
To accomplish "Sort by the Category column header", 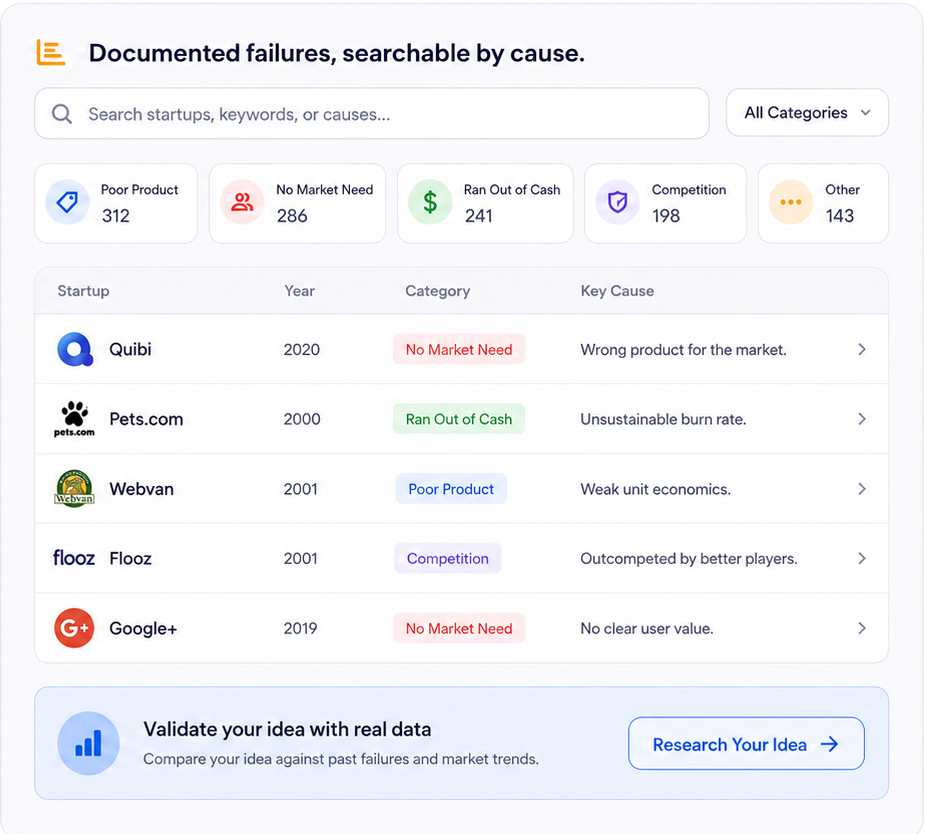I will point(438,291).
